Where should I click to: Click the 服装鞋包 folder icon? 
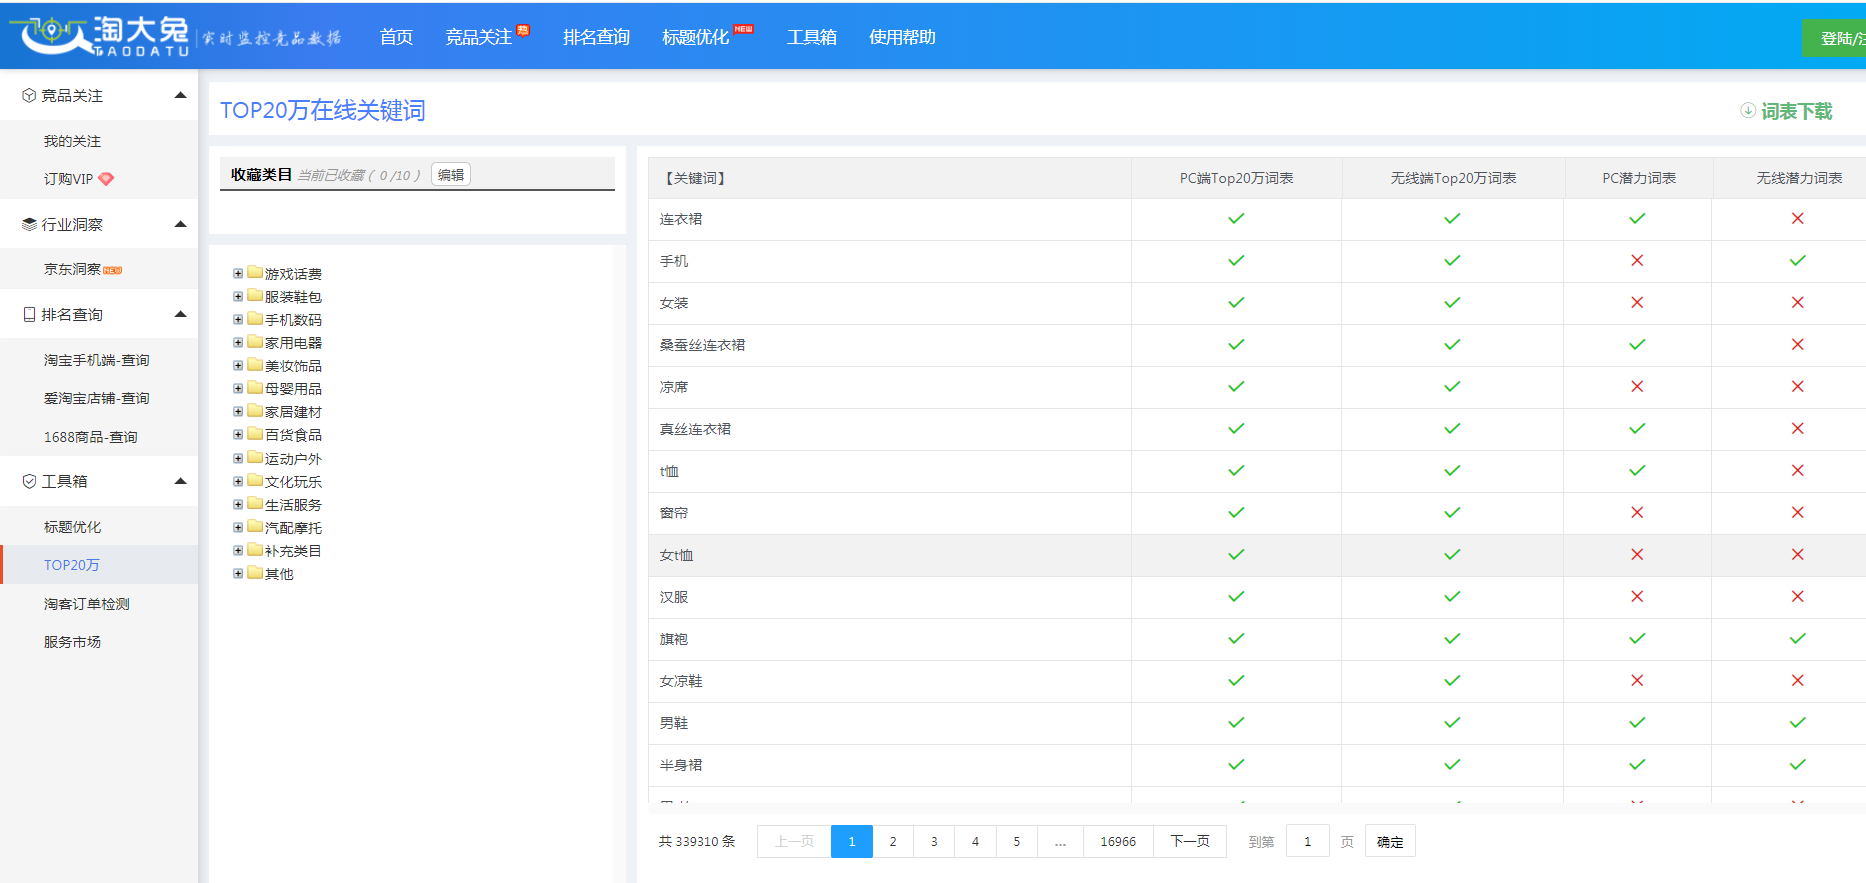pos(255,296)
